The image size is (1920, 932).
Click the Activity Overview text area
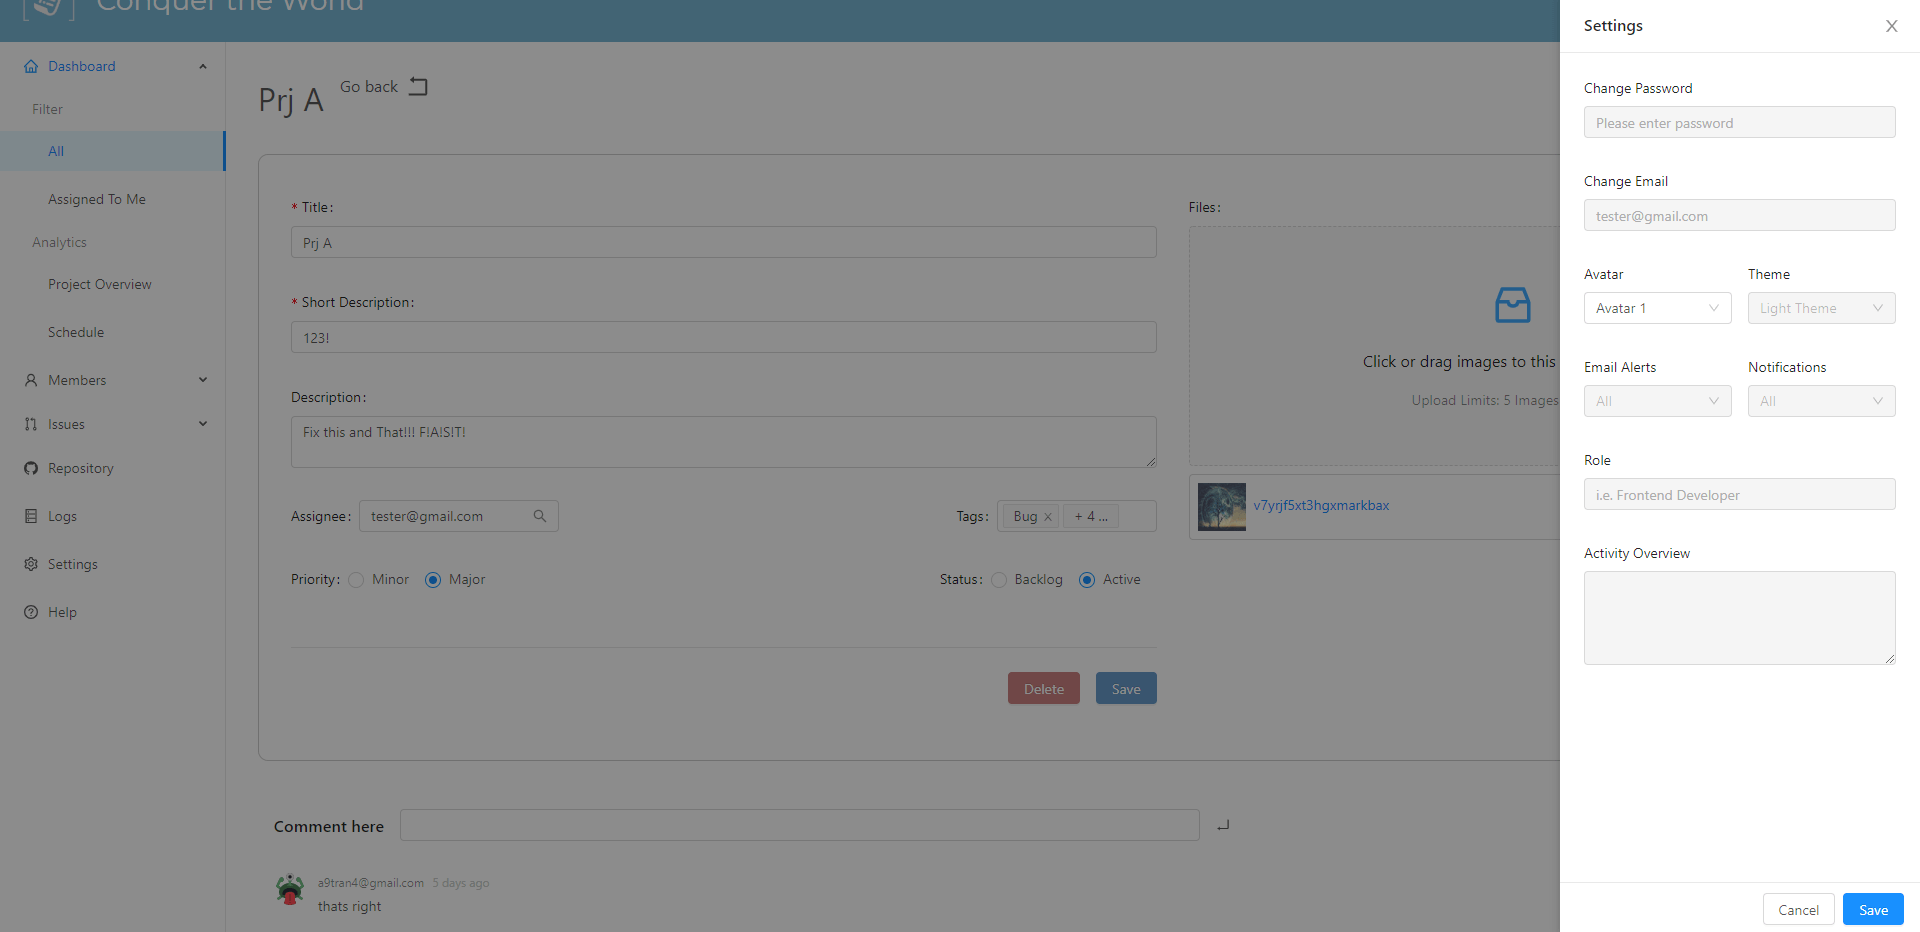(1739, 618)
